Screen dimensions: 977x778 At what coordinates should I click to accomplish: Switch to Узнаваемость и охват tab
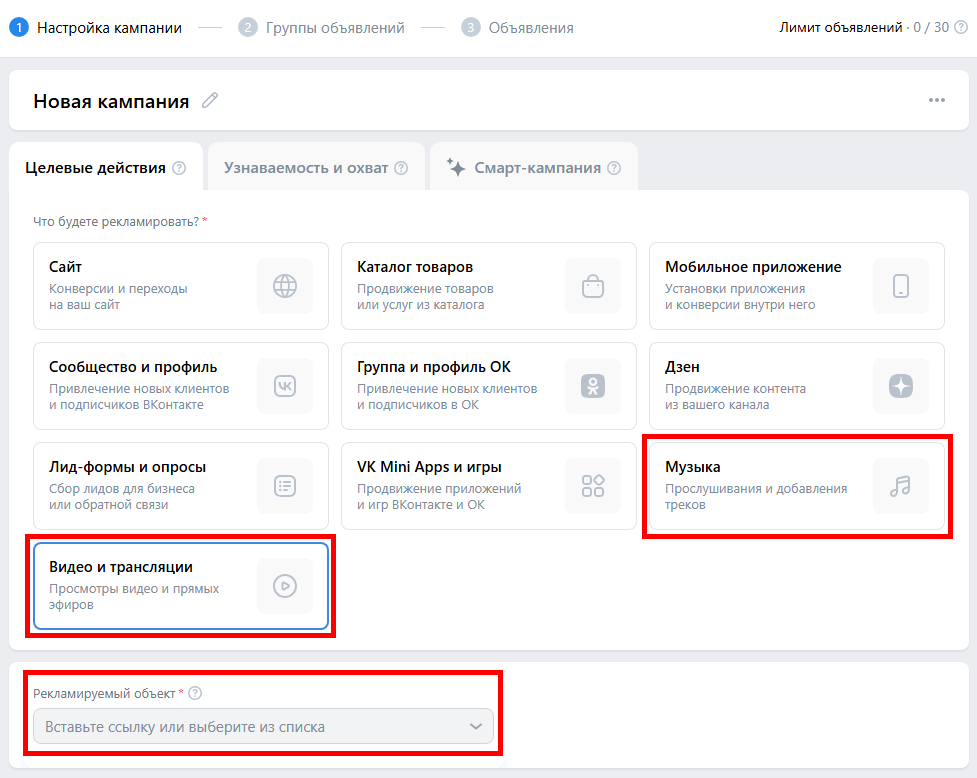pyautogui.click(x=317, y=167)
